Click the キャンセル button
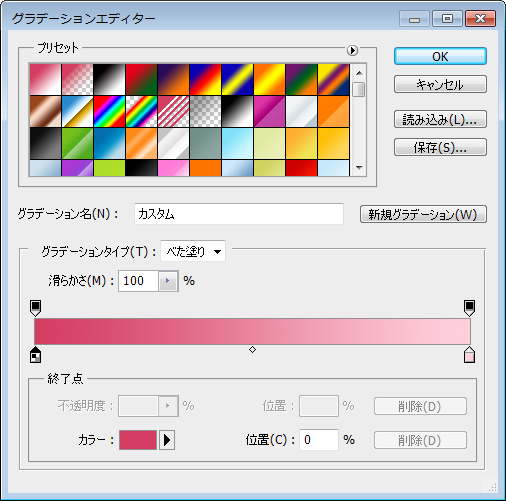Image resolution: width=506 pixels, height=501 pixels. (x=440, y=84)
